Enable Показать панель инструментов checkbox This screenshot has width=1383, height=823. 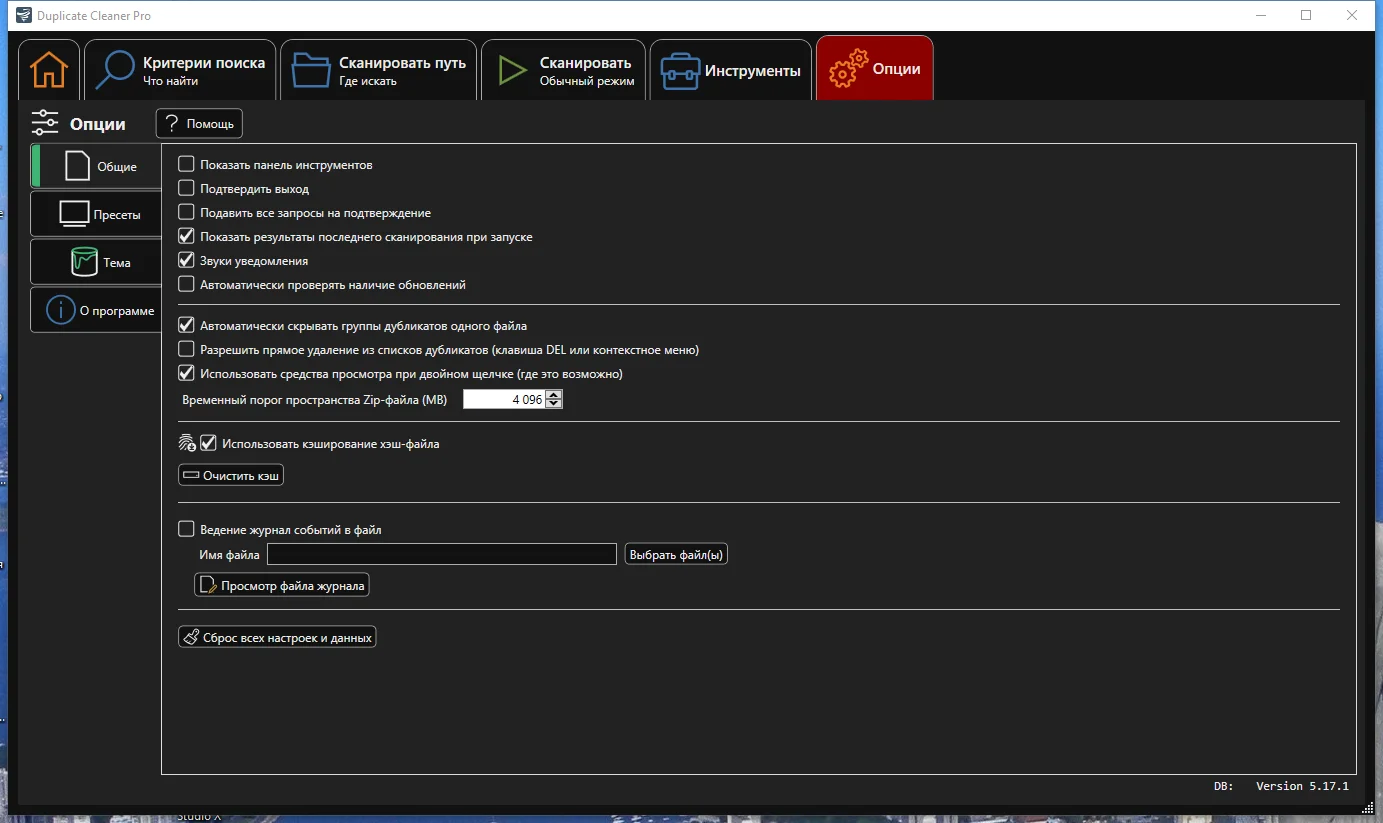pos(186,164)
